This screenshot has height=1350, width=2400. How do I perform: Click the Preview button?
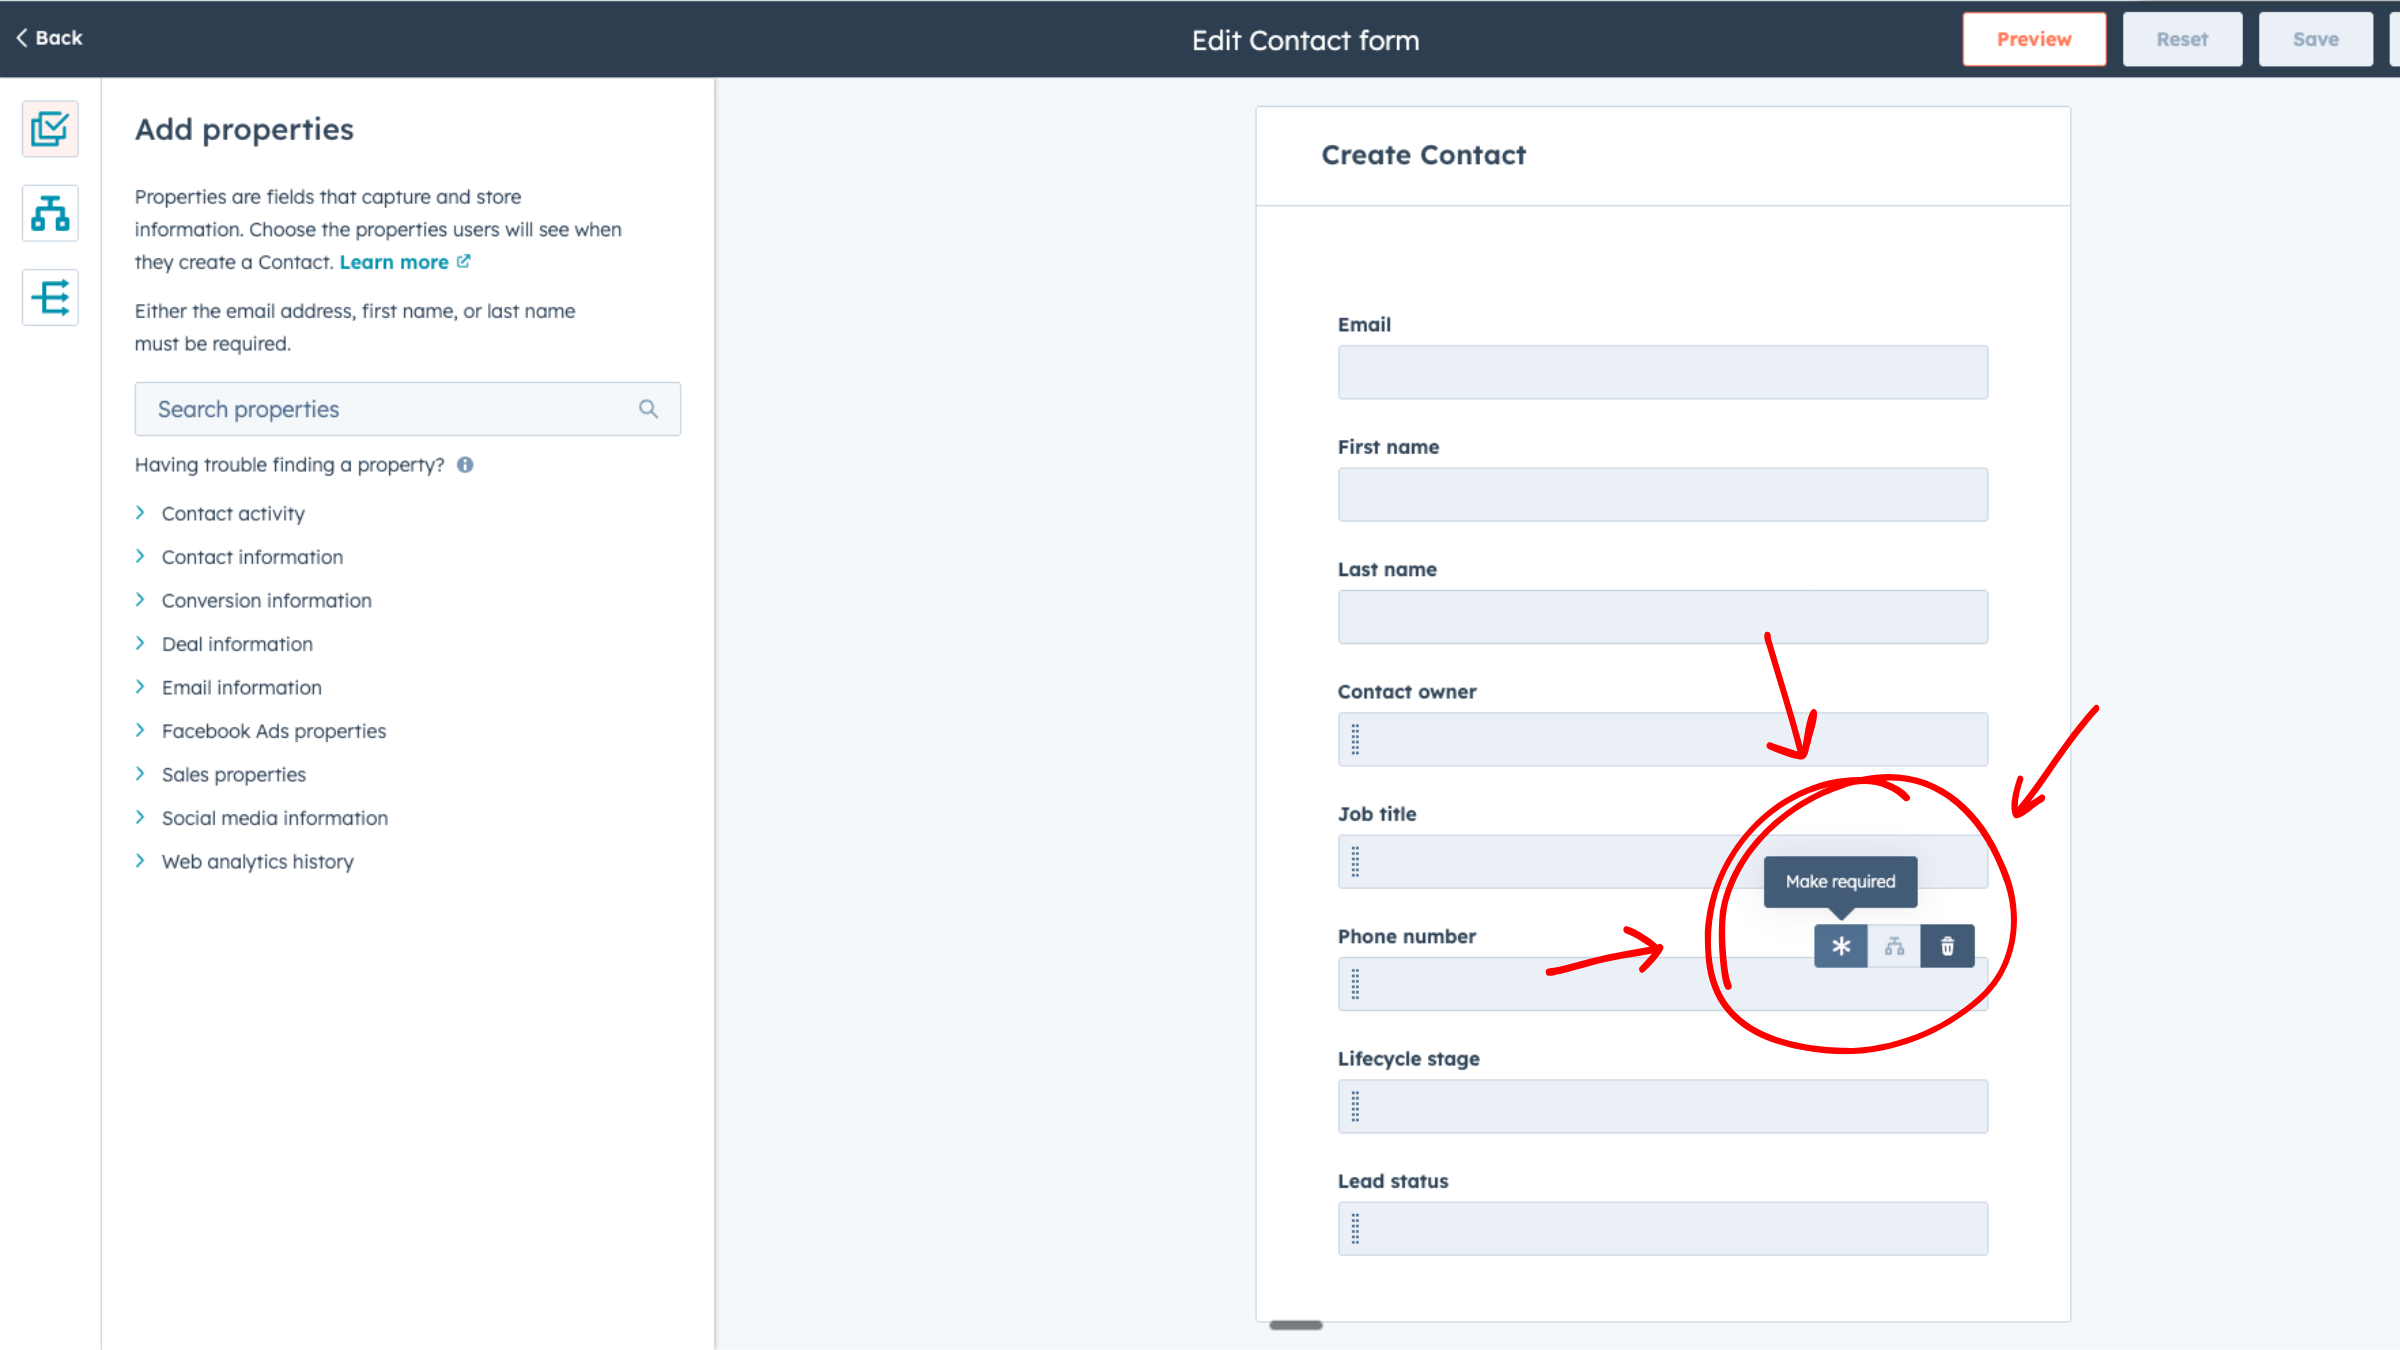click(x=2033, y=39)
